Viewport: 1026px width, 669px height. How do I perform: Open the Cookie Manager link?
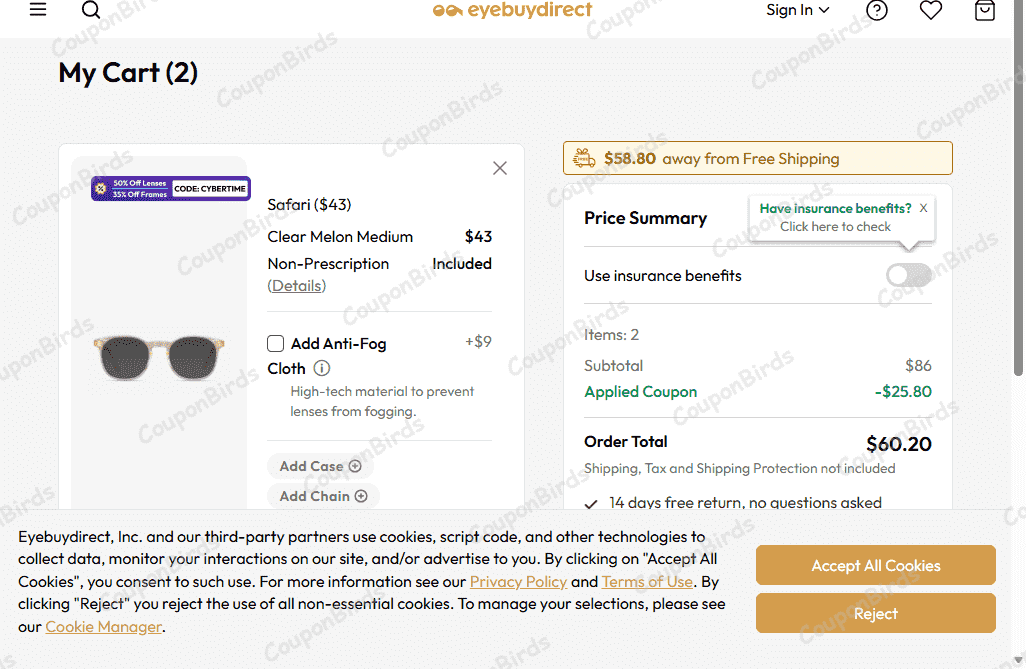tap(103, 627)
